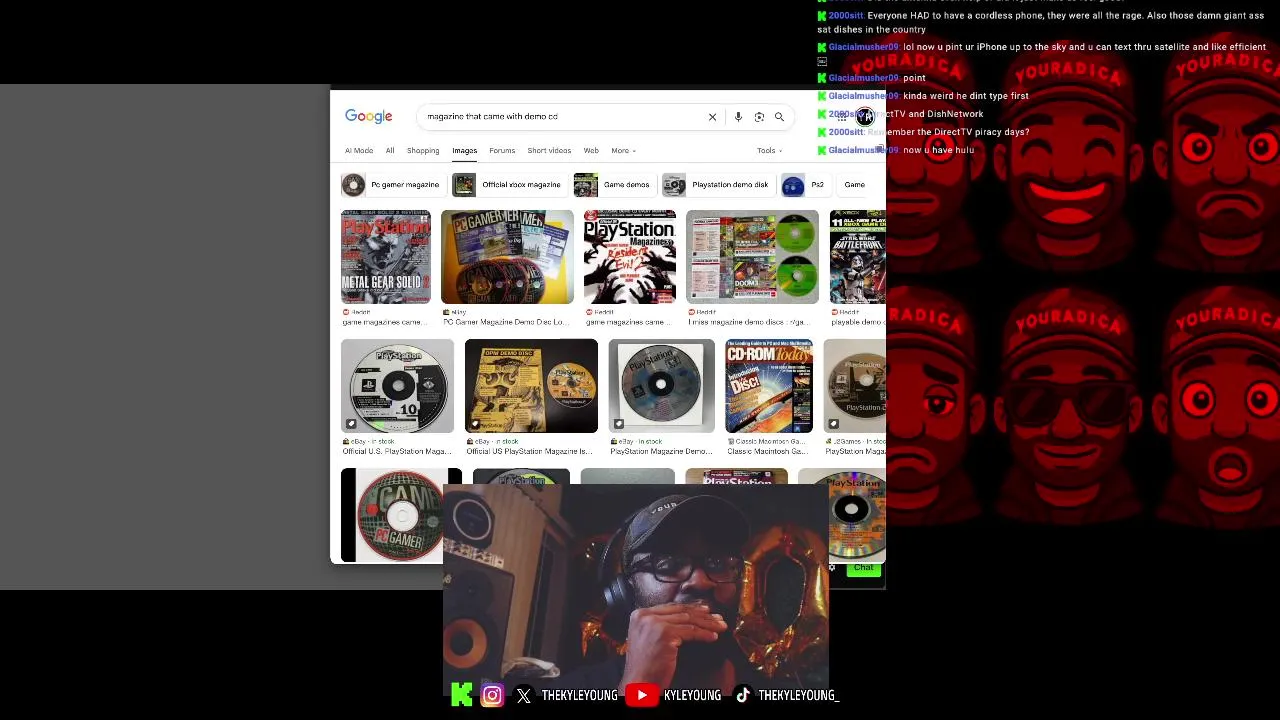The width and height of the screenshot is (1280, 720).
Task: Expand the More dropdown
Action: pyautogui.click(x=623, y=150)
